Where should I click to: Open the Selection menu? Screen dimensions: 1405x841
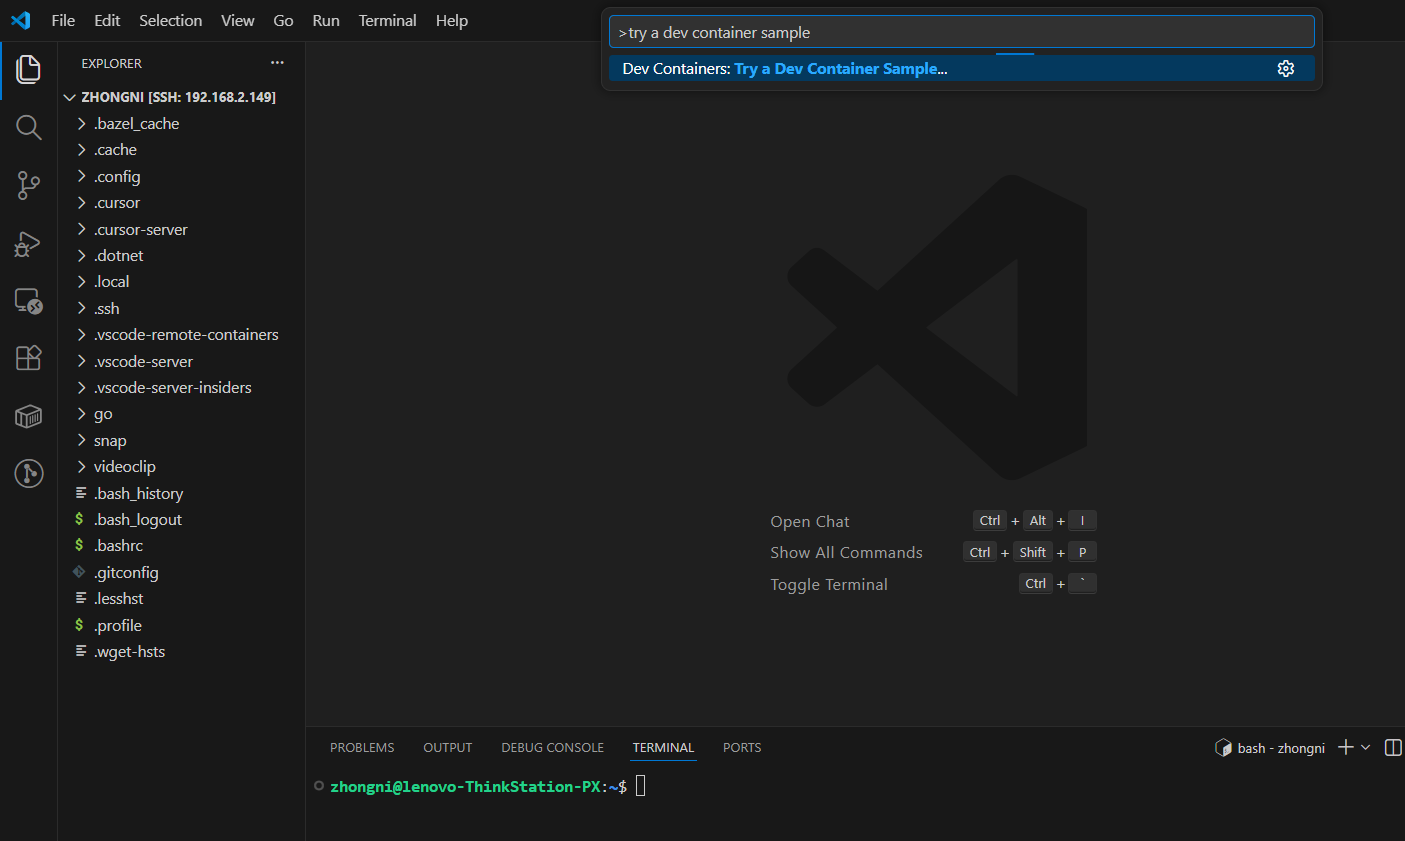click(x=171, y=20)
